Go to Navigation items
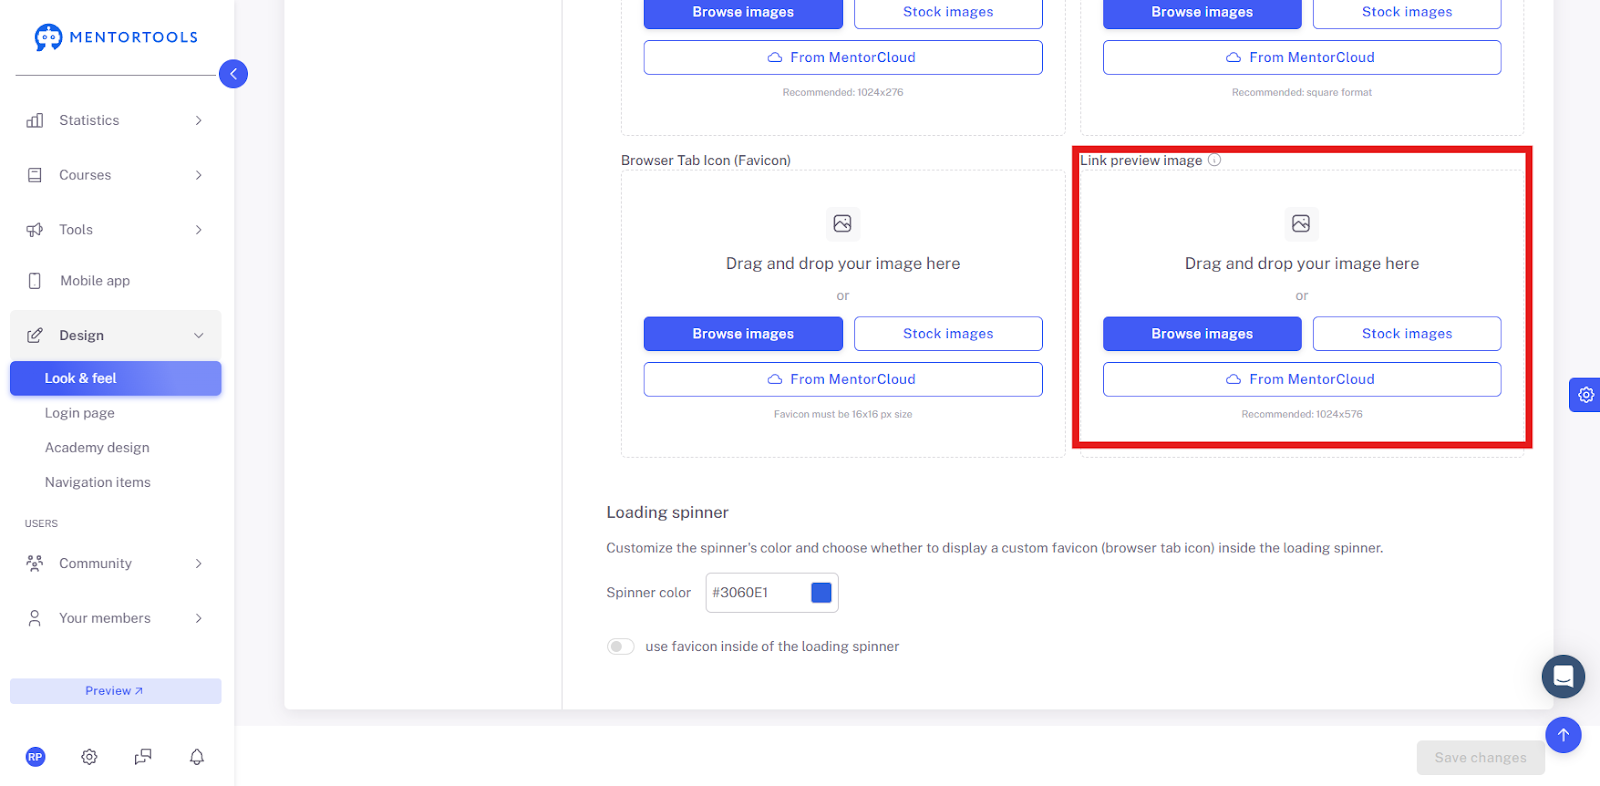Image resolution: width=1600 pixels, height=786 pixels. tap(98, 482)
